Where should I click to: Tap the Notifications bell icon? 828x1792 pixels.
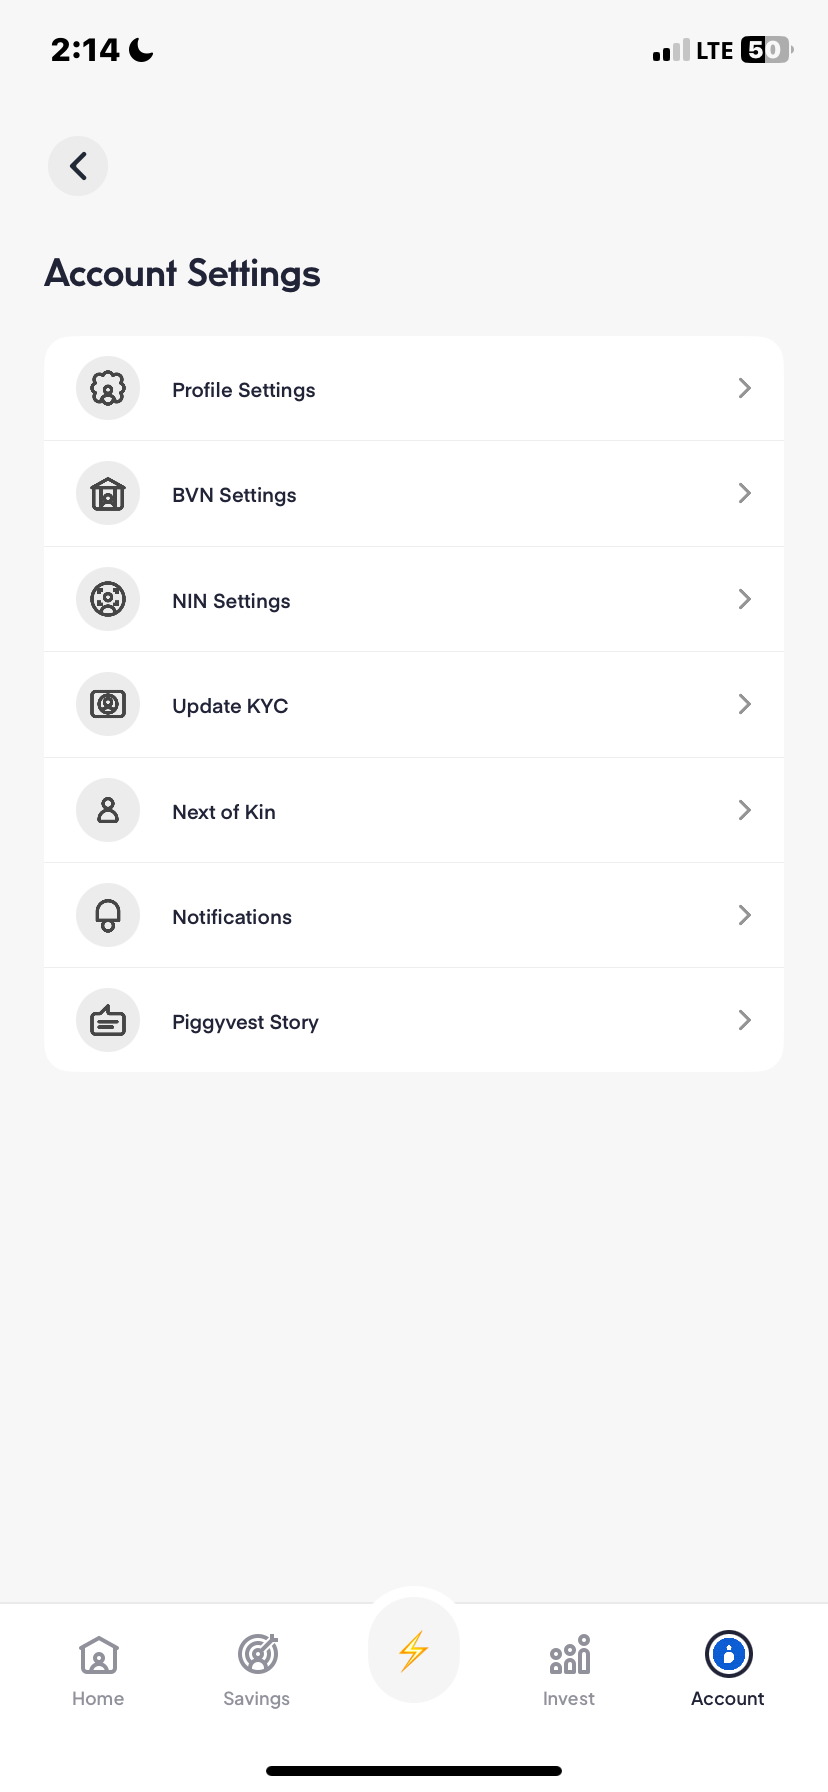pos(108,916)
